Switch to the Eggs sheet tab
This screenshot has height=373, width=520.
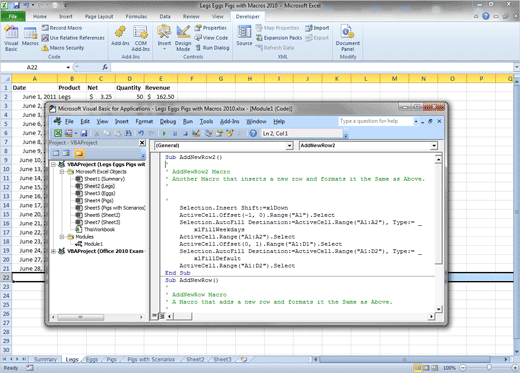click(x=92, y=359)
